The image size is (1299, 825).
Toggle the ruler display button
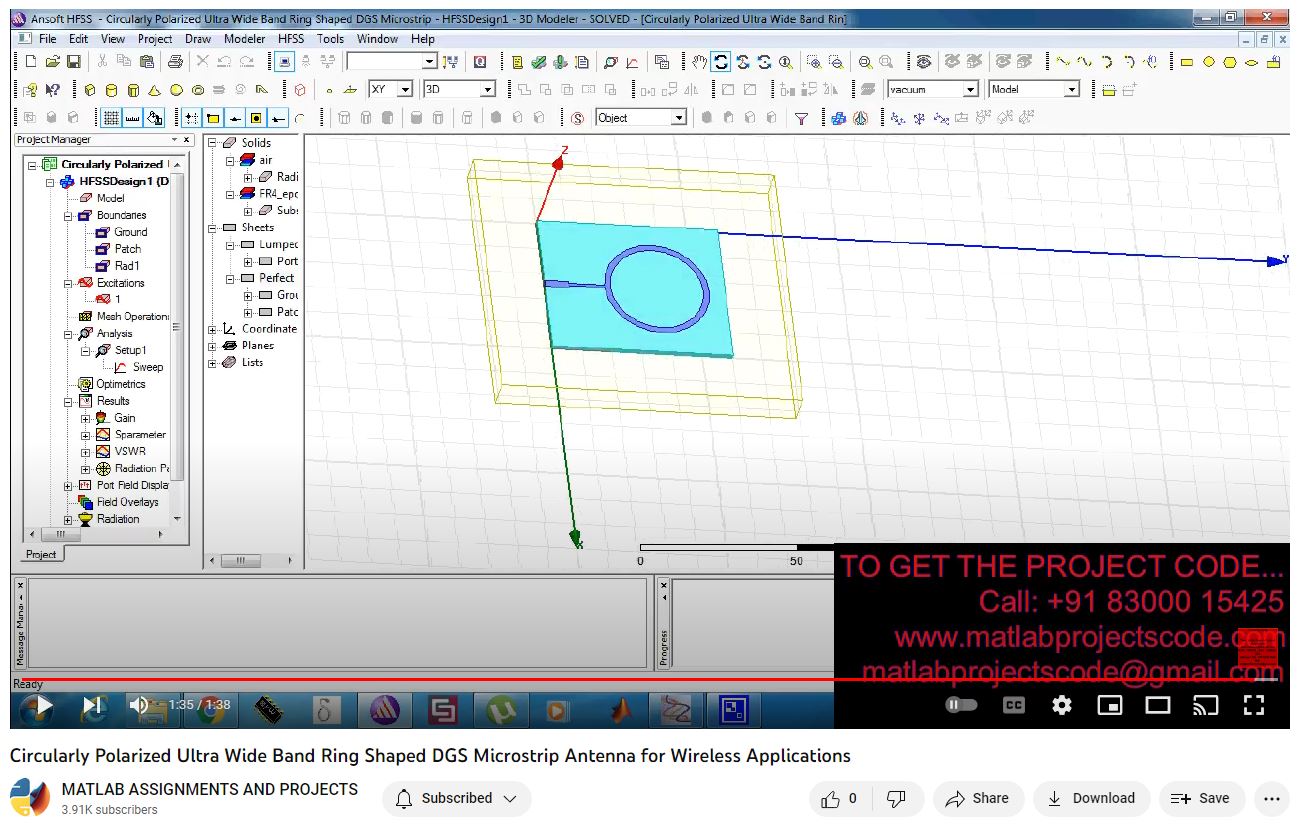click(x=132, y=118)
